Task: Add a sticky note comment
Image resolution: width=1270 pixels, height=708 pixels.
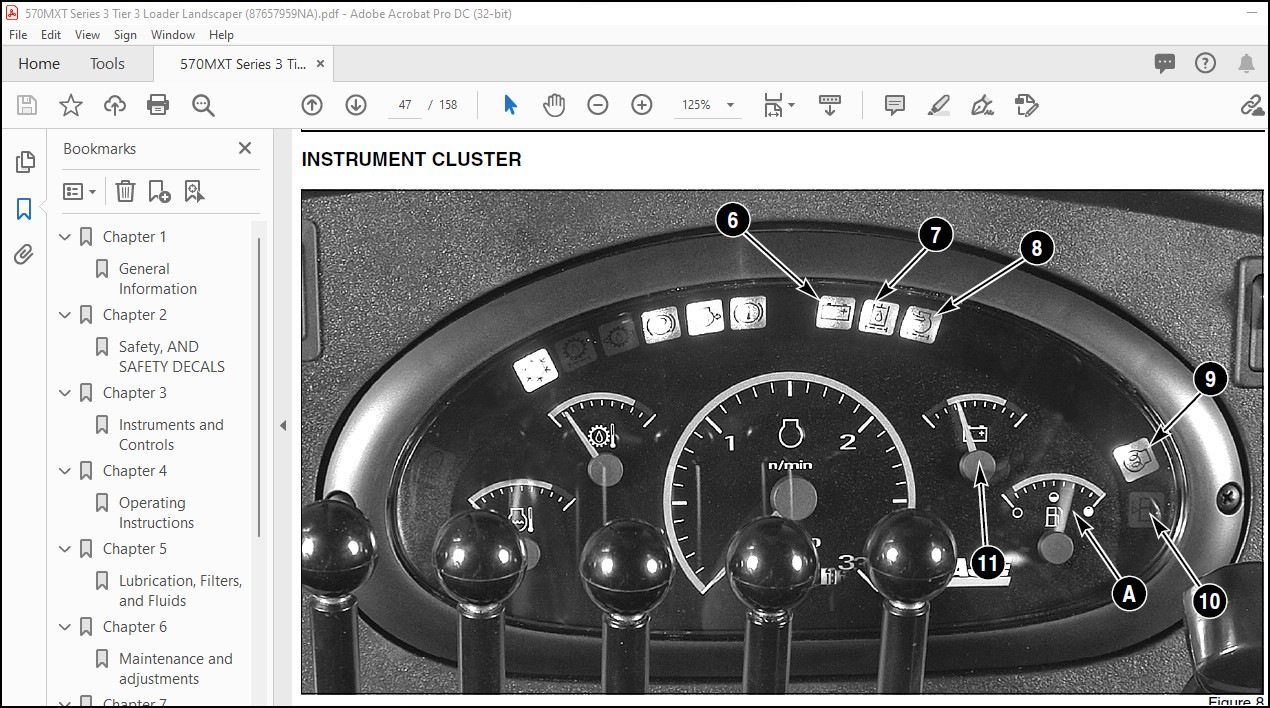Action: click(895, 105)
